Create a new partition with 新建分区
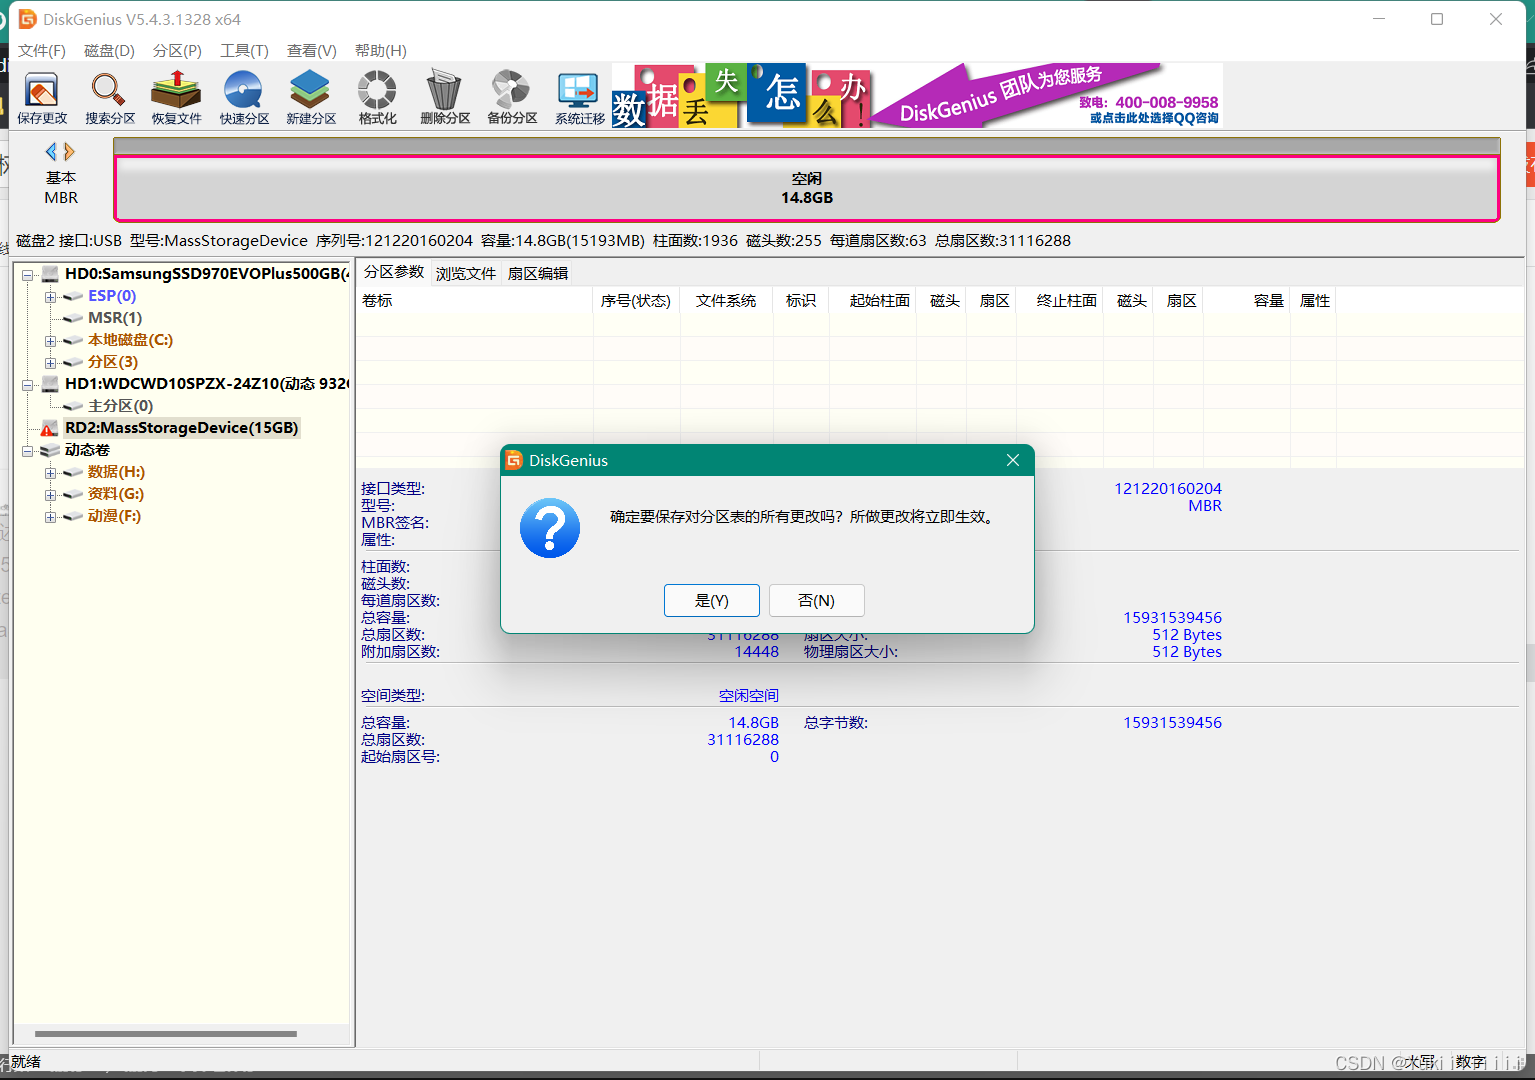Screen dimensions: 1535x1080 pos(311,98)
